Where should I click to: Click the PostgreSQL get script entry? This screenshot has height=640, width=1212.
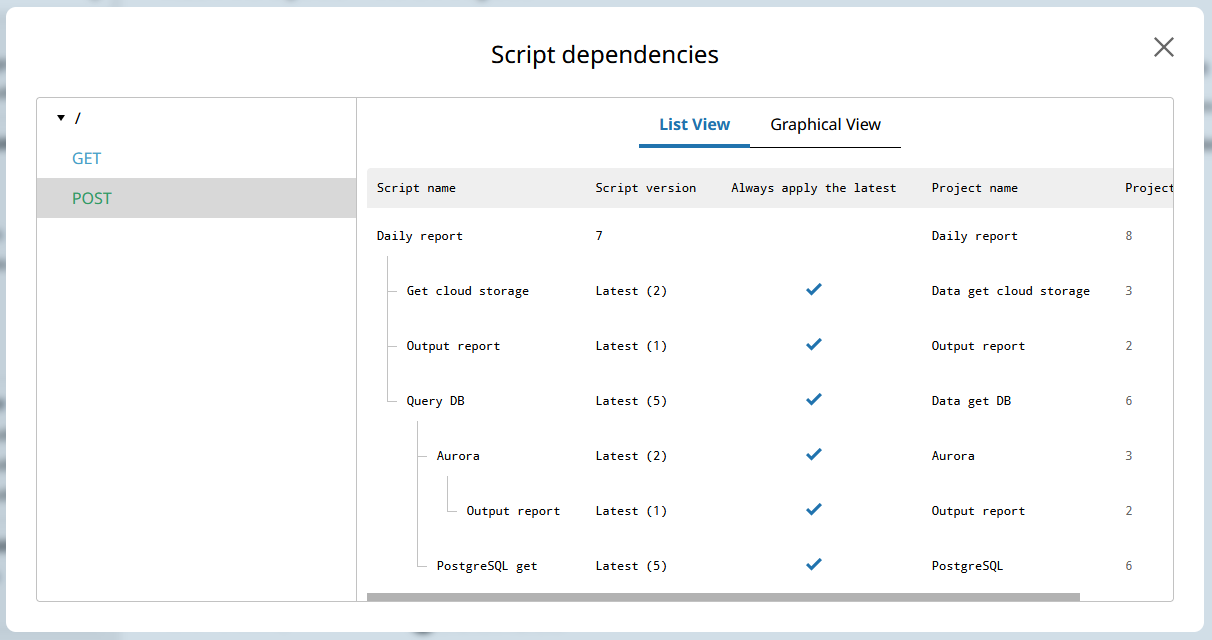(x=487, y=566)
